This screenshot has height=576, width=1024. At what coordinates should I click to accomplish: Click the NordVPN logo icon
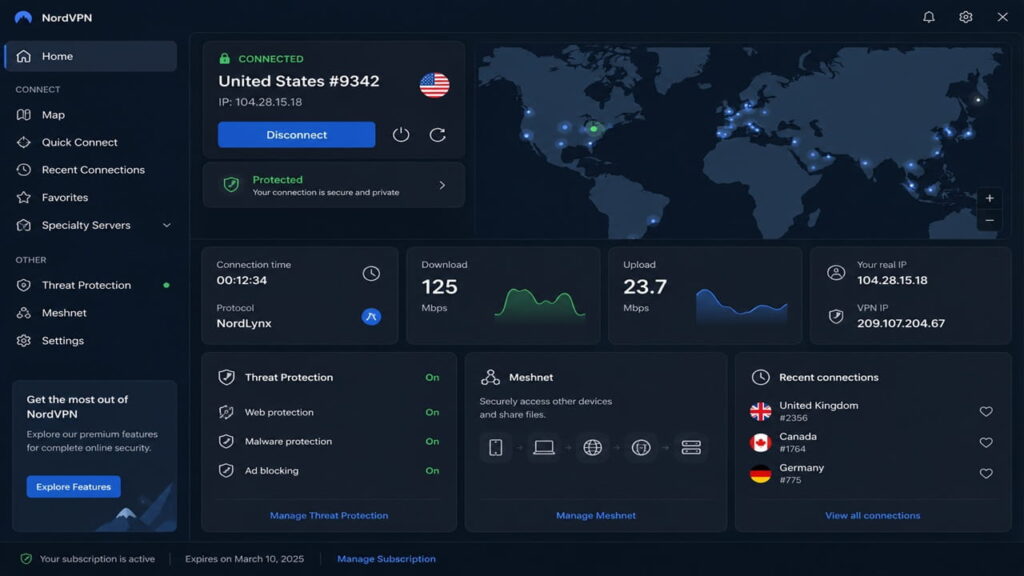click(23, 18)
